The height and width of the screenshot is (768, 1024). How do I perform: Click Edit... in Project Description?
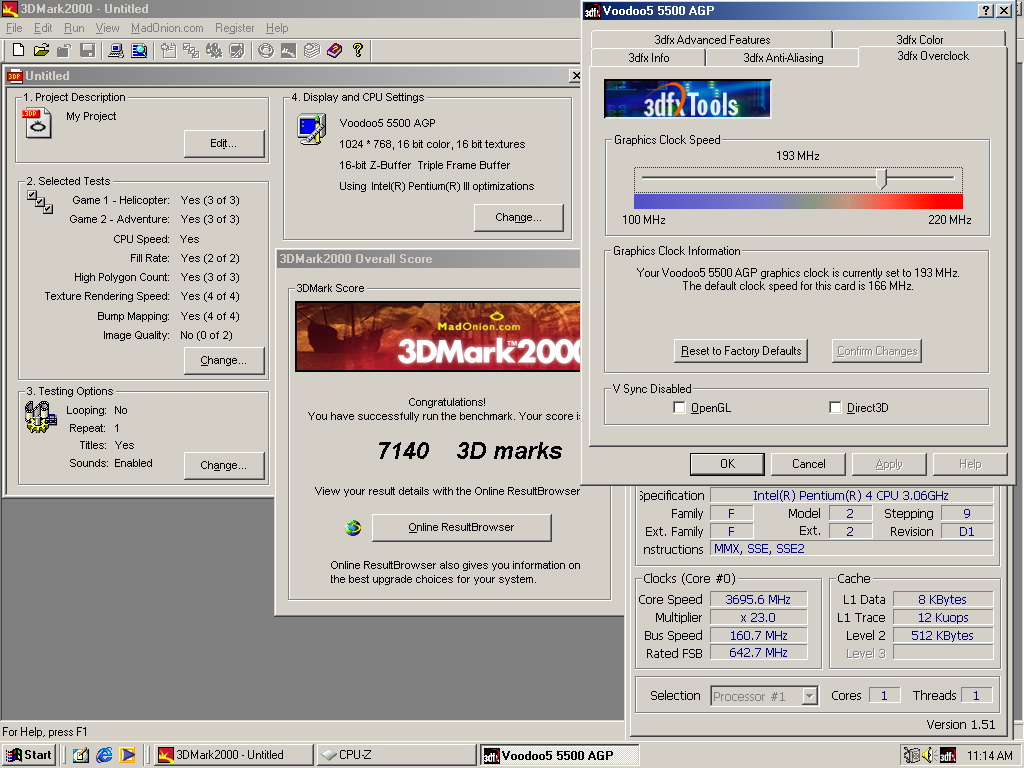[223, 144]
